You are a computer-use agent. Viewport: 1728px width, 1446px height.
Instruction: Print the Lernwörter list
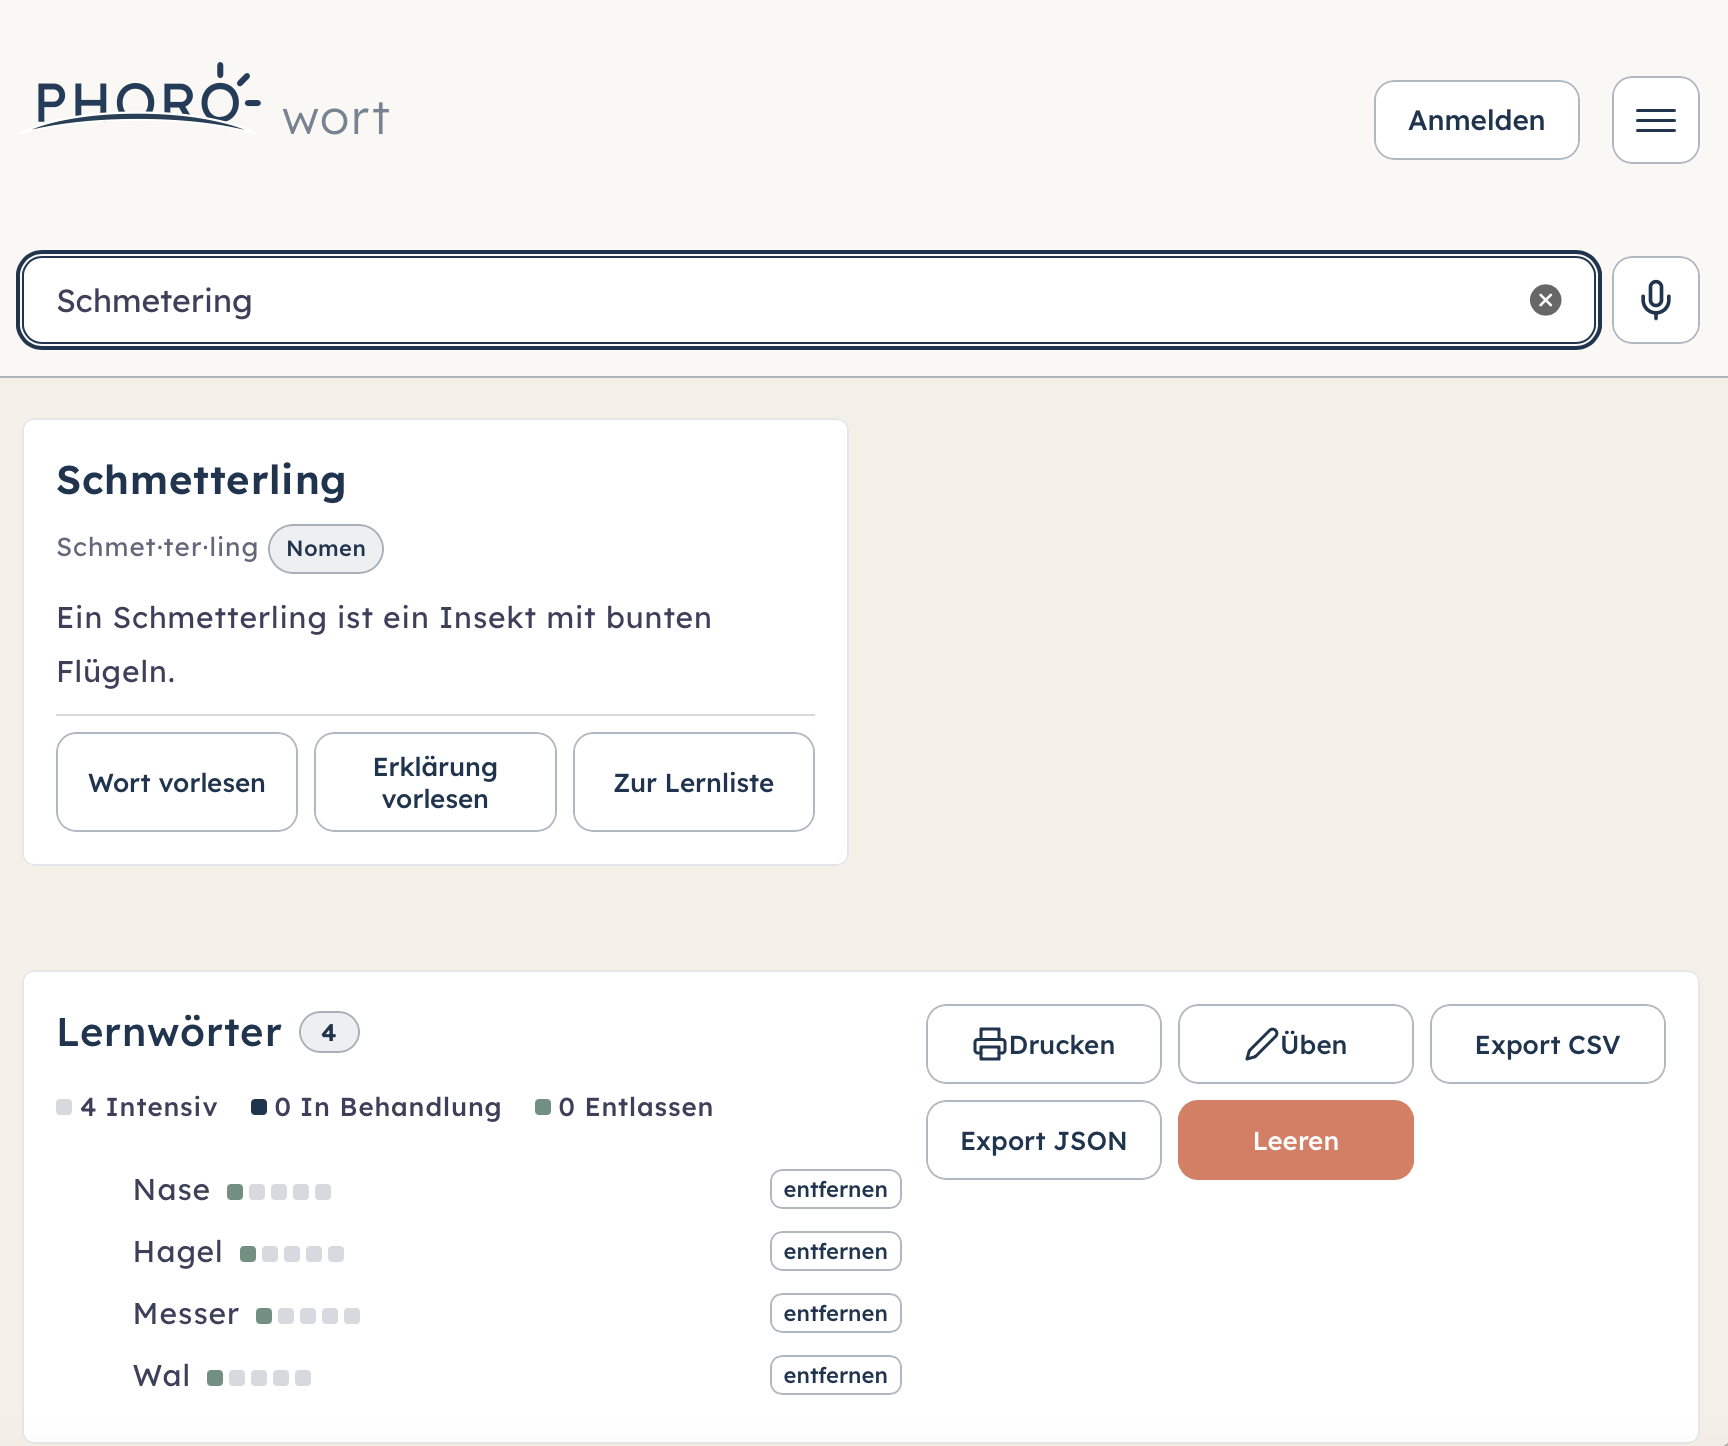coord(1043,1044)
